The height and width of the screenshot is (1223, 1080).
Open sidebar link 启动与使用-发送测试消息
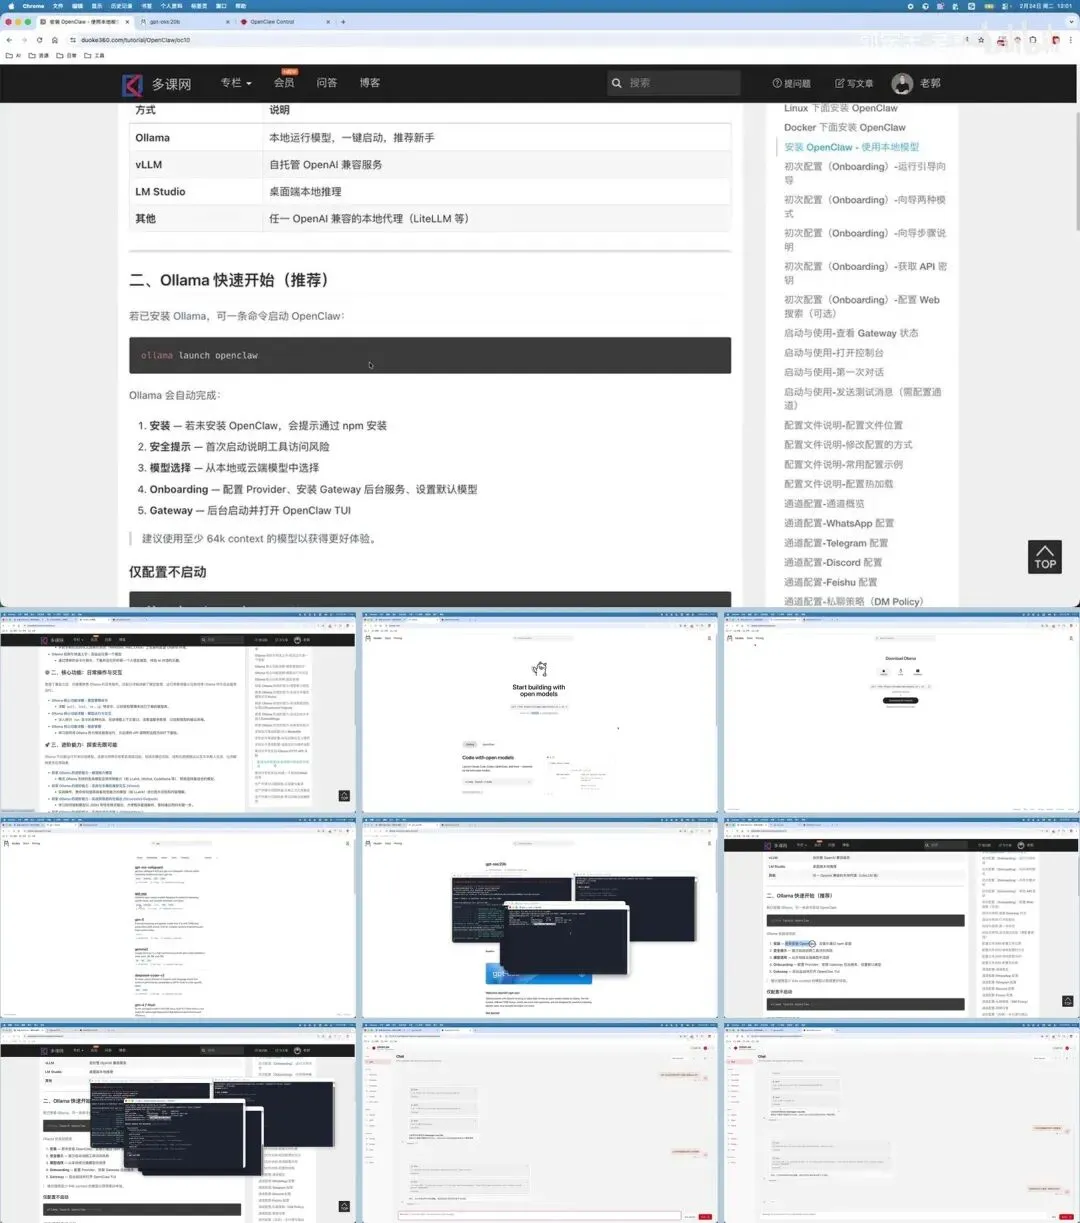tap(863, 398)
